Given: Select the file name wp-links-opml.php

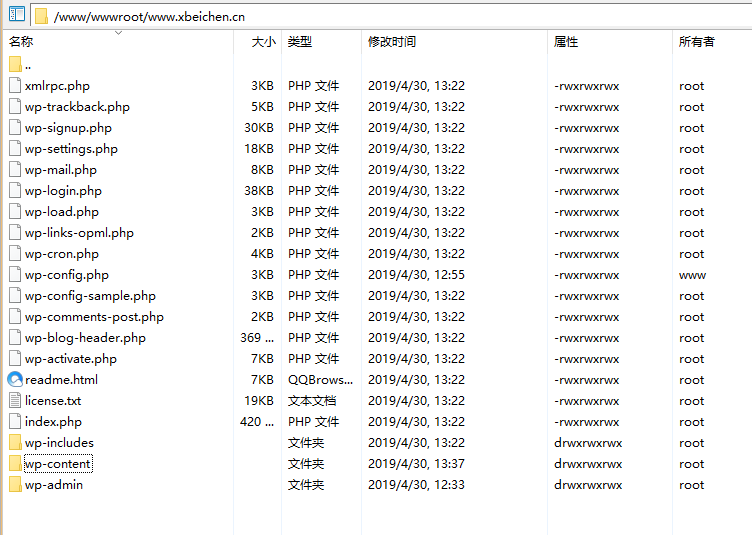Looking at the screenshot, I should pyautogui.click(x=79, y=233).
